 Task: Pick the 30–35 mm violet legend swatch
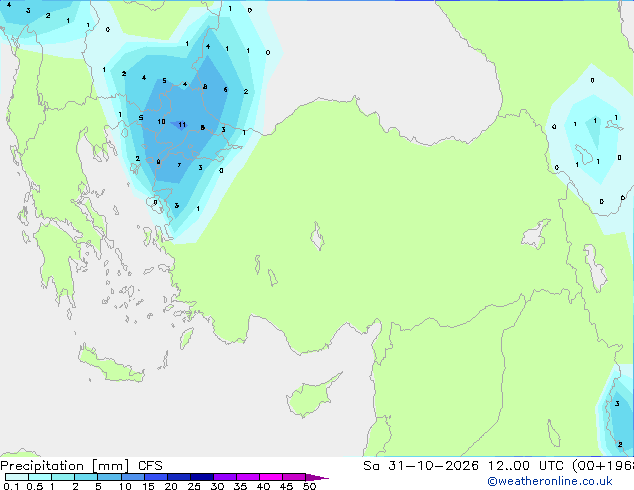pyautogui.click(x=225, y=477)
